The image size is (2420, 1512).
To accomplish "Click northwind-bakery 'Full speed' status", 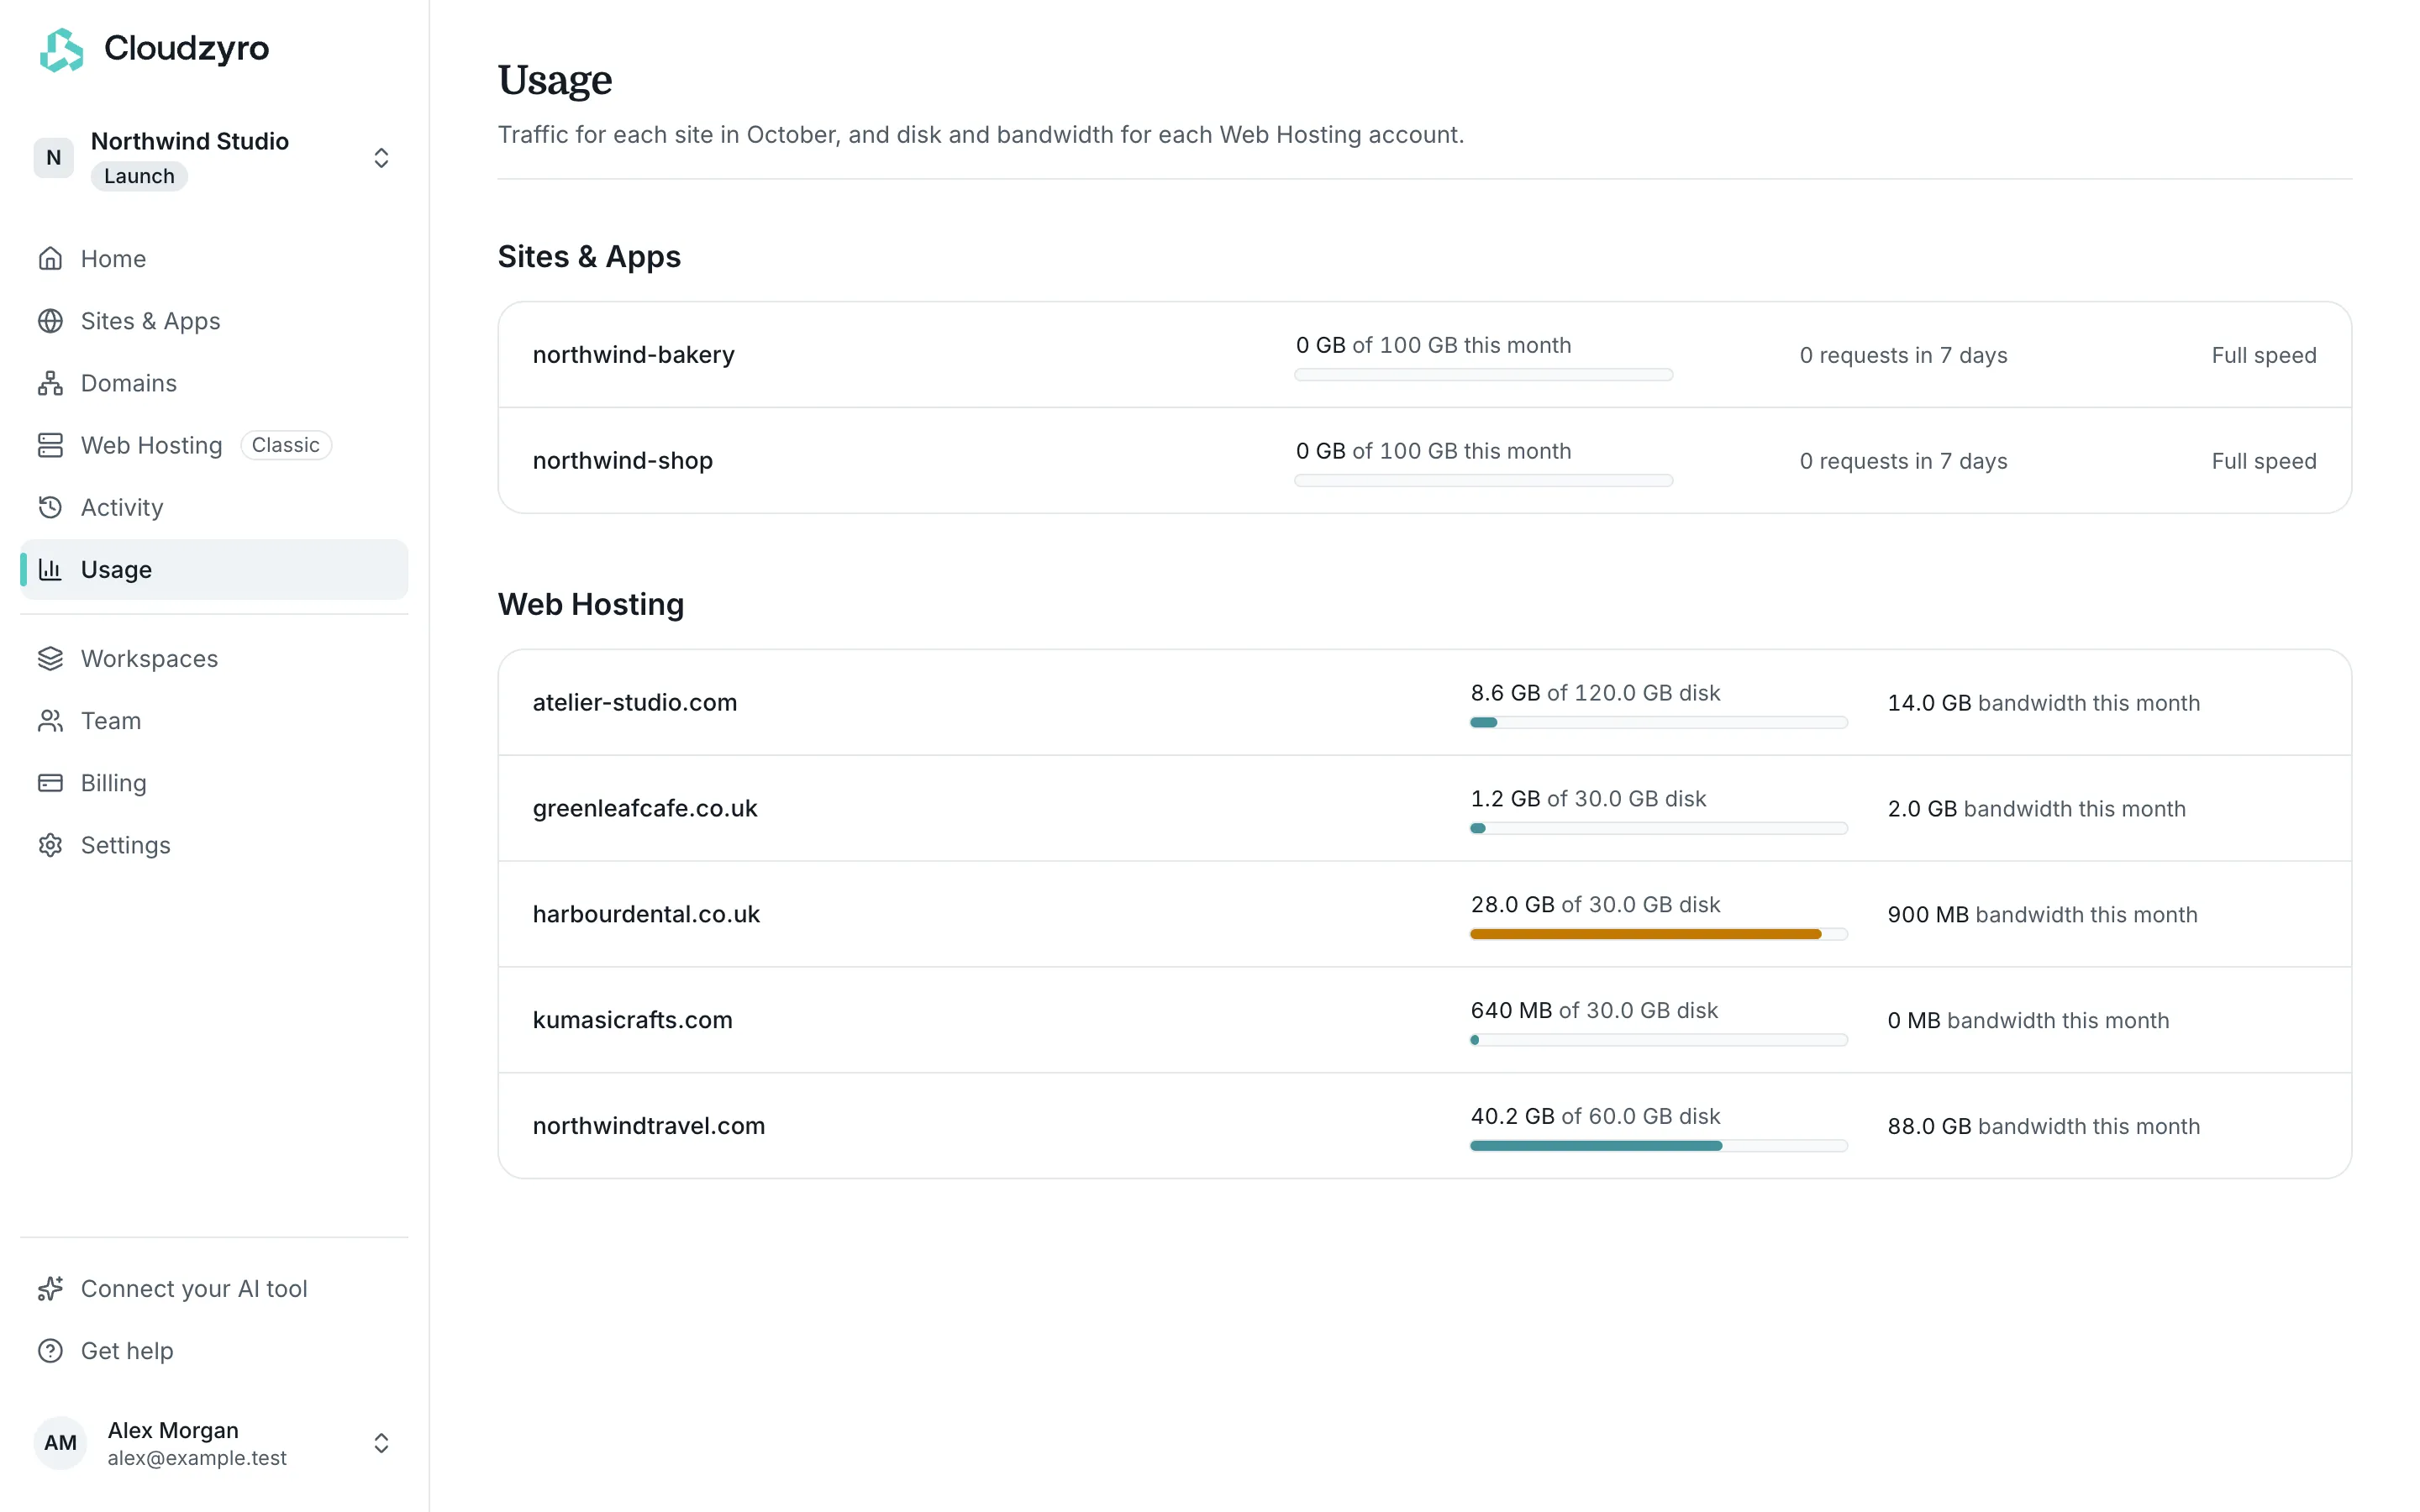I will click(x=2263, y=356).
